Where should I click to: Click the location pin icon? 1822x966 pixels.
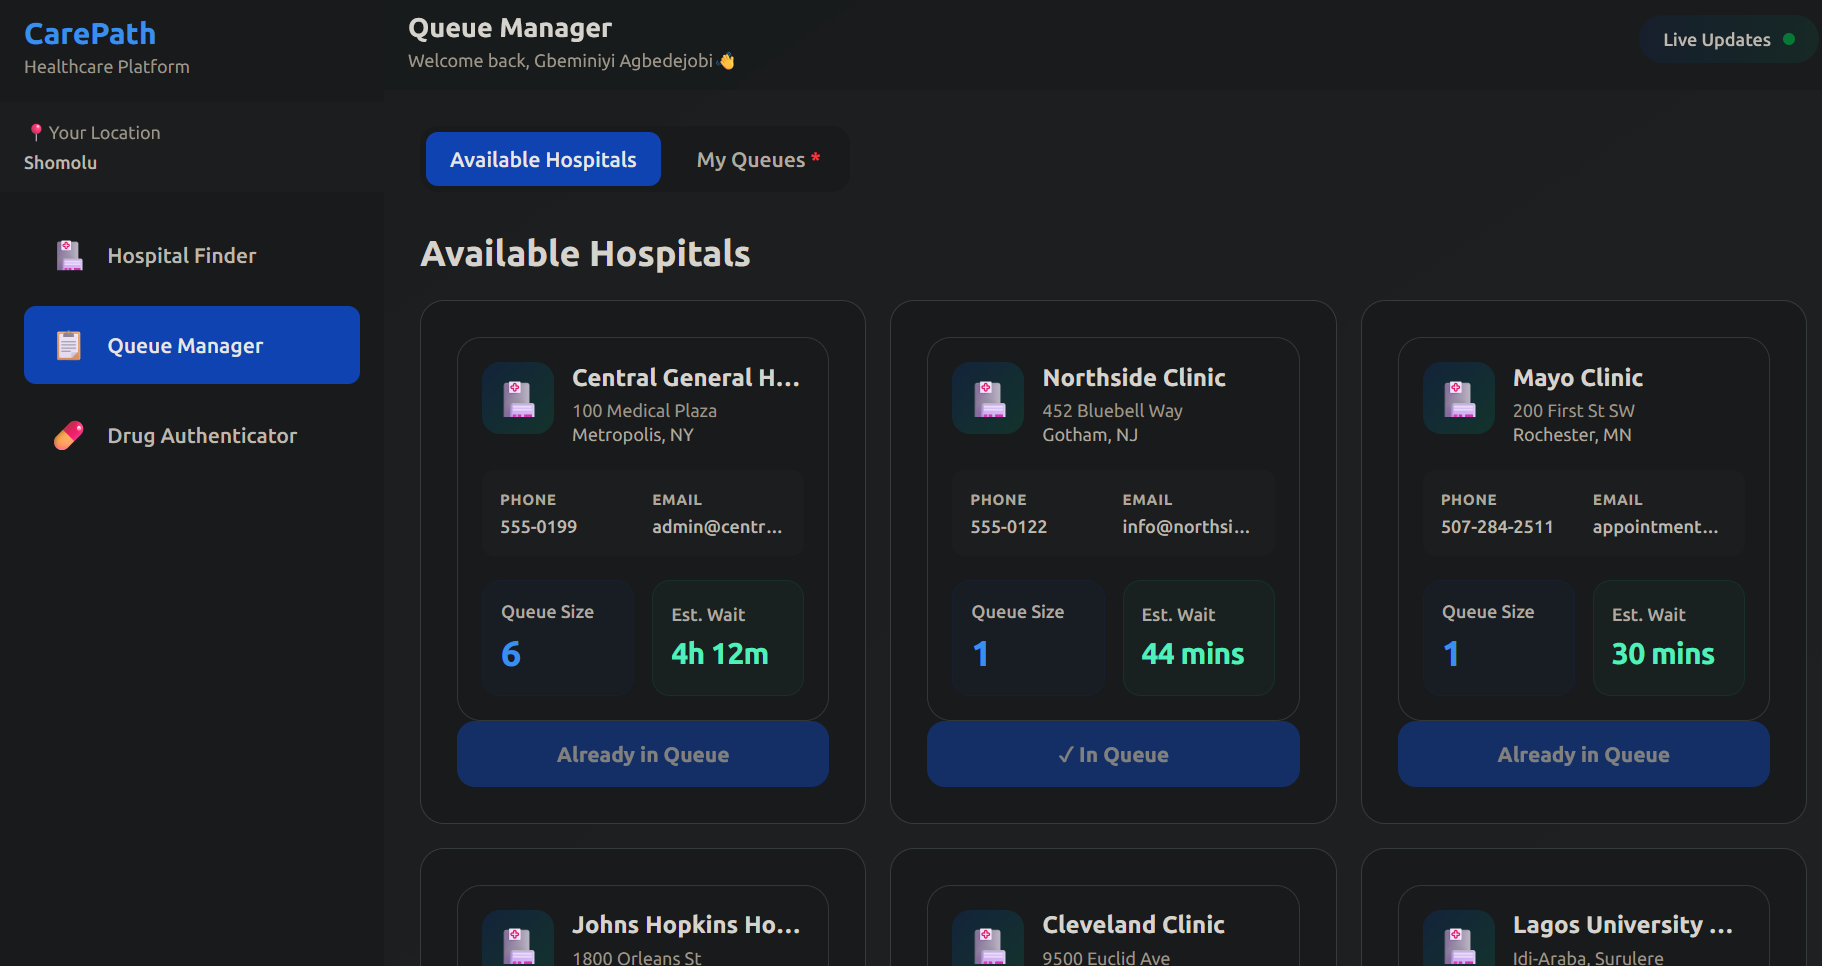[x=36, y=132]
